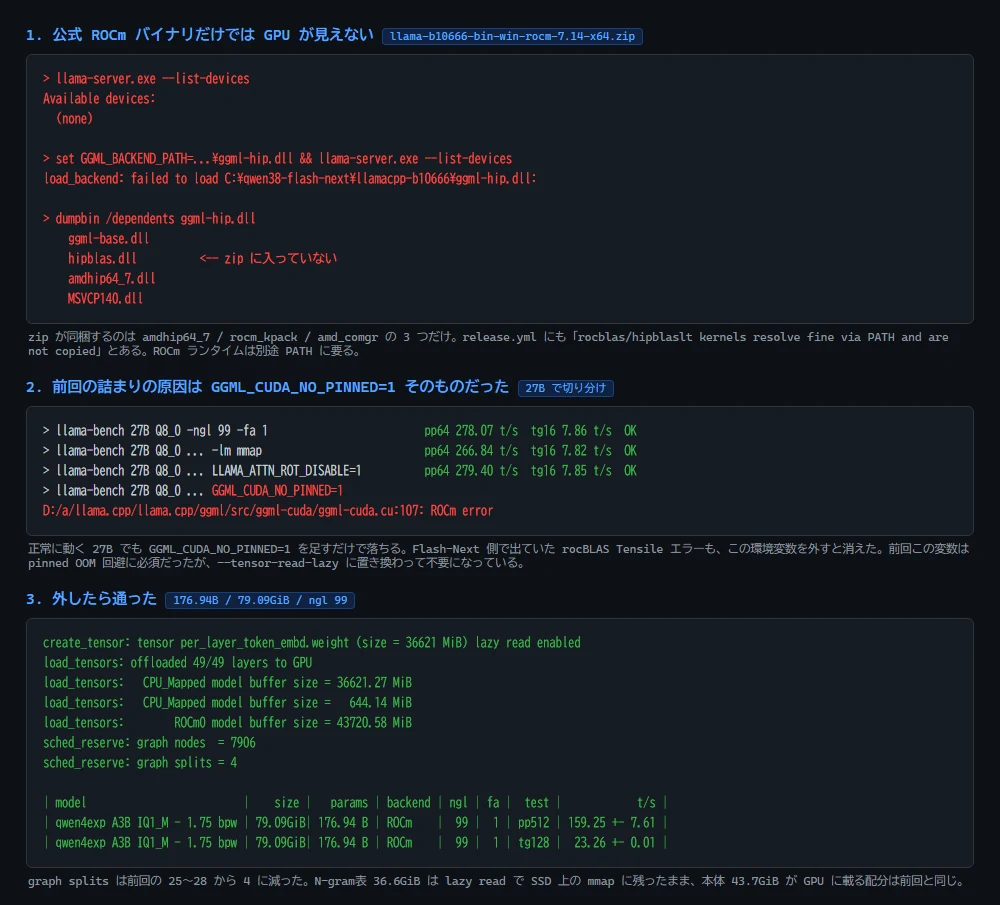The height and width of the screenshot is (905, 1000).
Task: Click the paragraph starting 'graph splits は前回の 25~28'
Action: (496, 881)
